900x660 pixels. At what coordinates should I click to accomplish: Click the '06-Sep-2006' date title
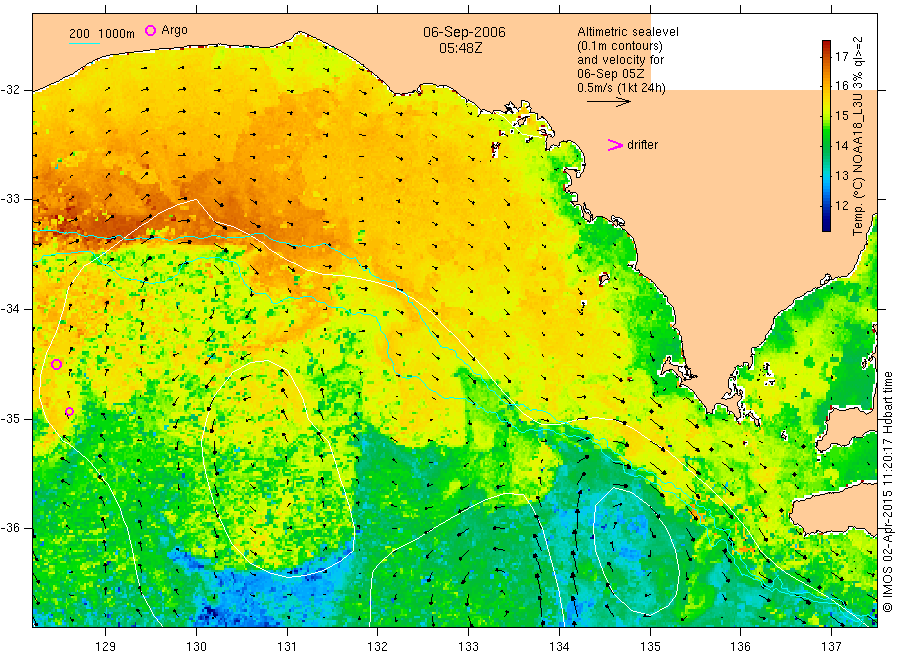[x=464, y=32]
